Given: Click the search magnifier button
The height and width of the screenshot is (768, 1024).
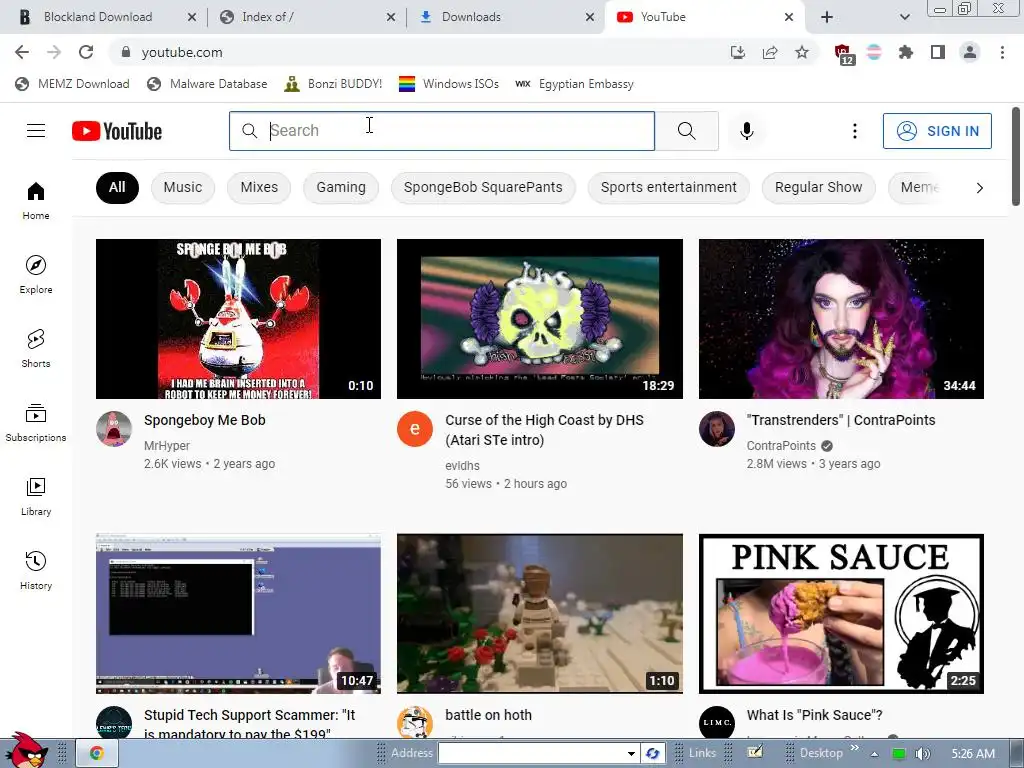Looking at the screenshot, I should coord(686,131).
